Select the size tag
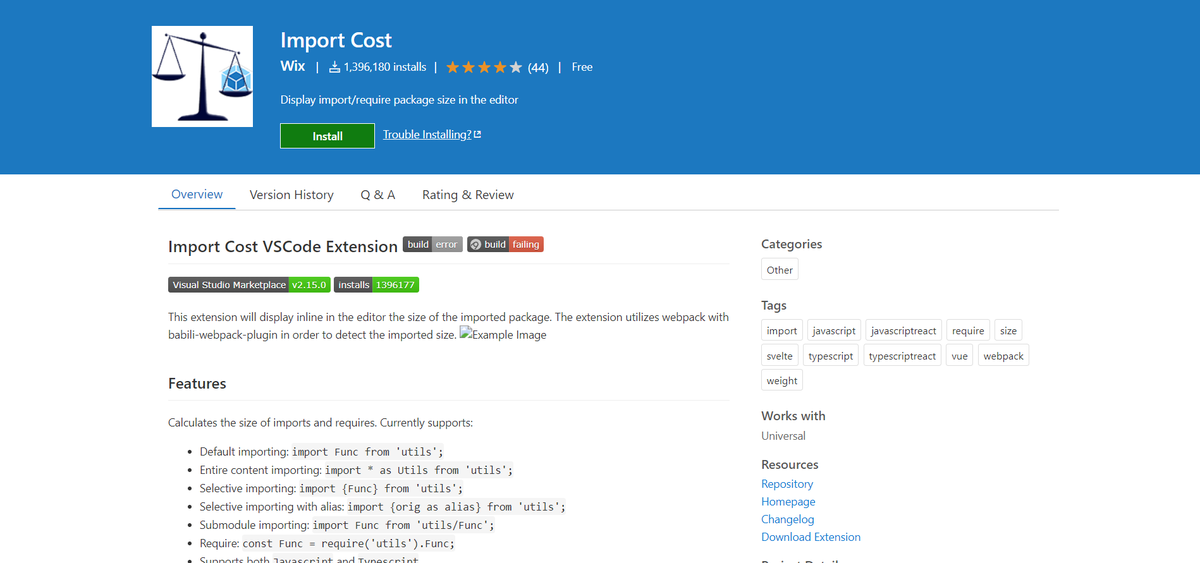 pyautogui.click(x=1008, y=330)
